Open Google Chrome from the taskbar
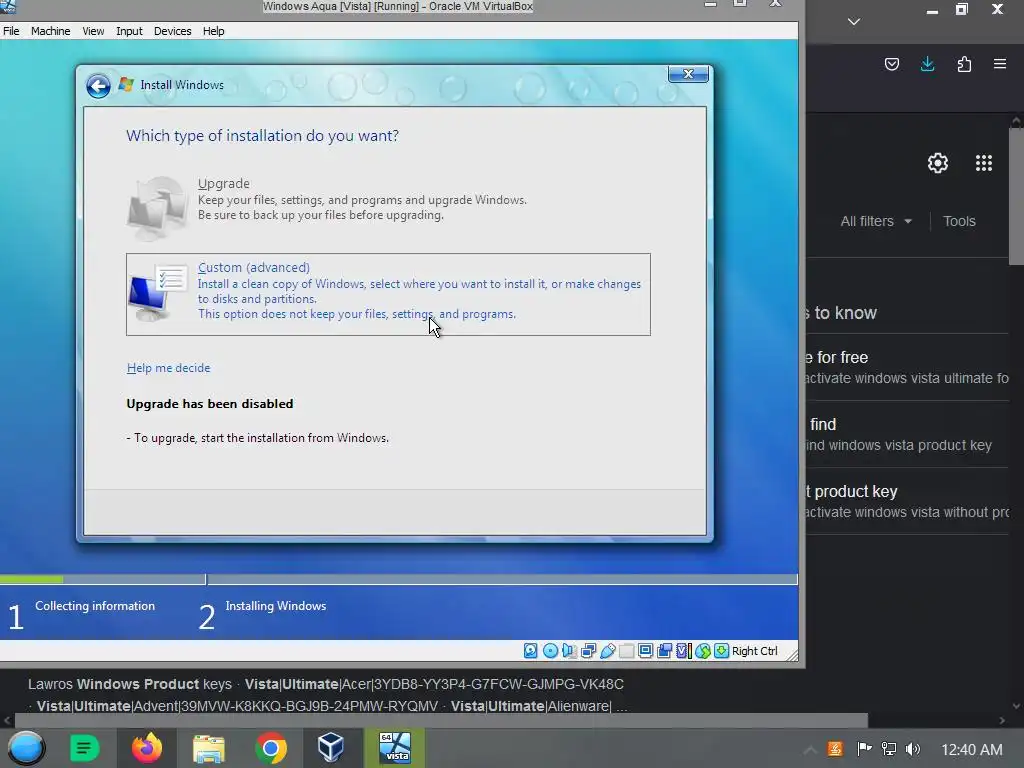 click(x=271, y=748)
